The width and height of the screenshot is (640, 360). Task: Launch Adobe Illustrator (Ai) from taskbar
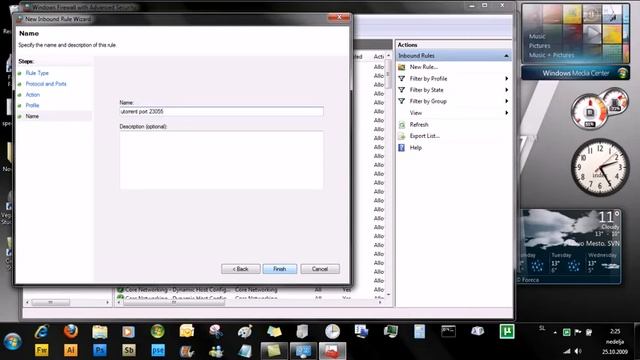tap(71, 350)
